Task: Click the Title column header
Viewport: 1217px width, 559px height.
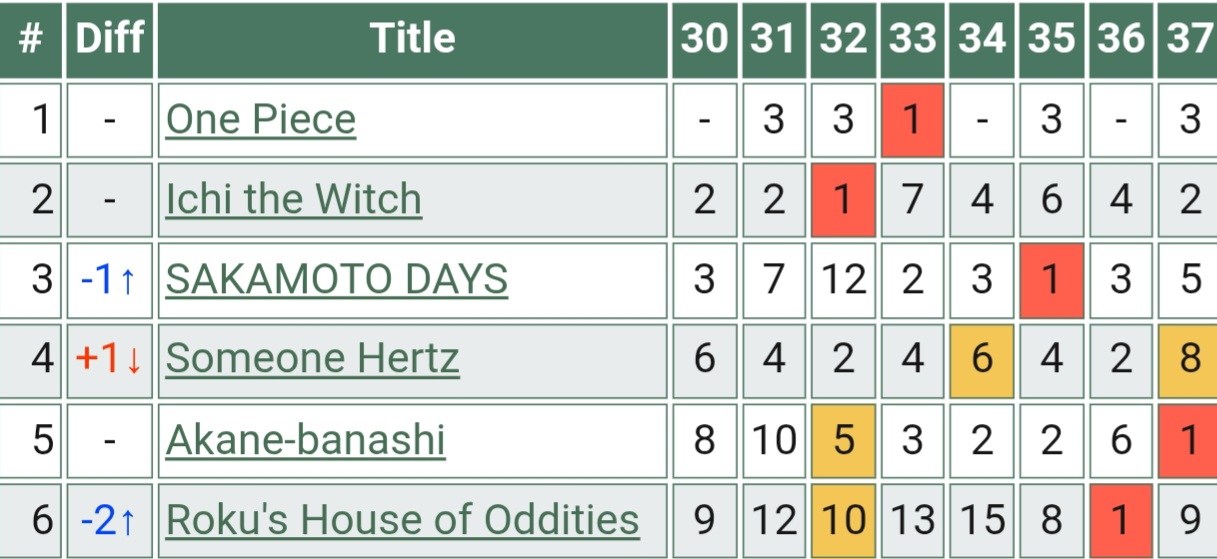Action: [x=412, y=40]
